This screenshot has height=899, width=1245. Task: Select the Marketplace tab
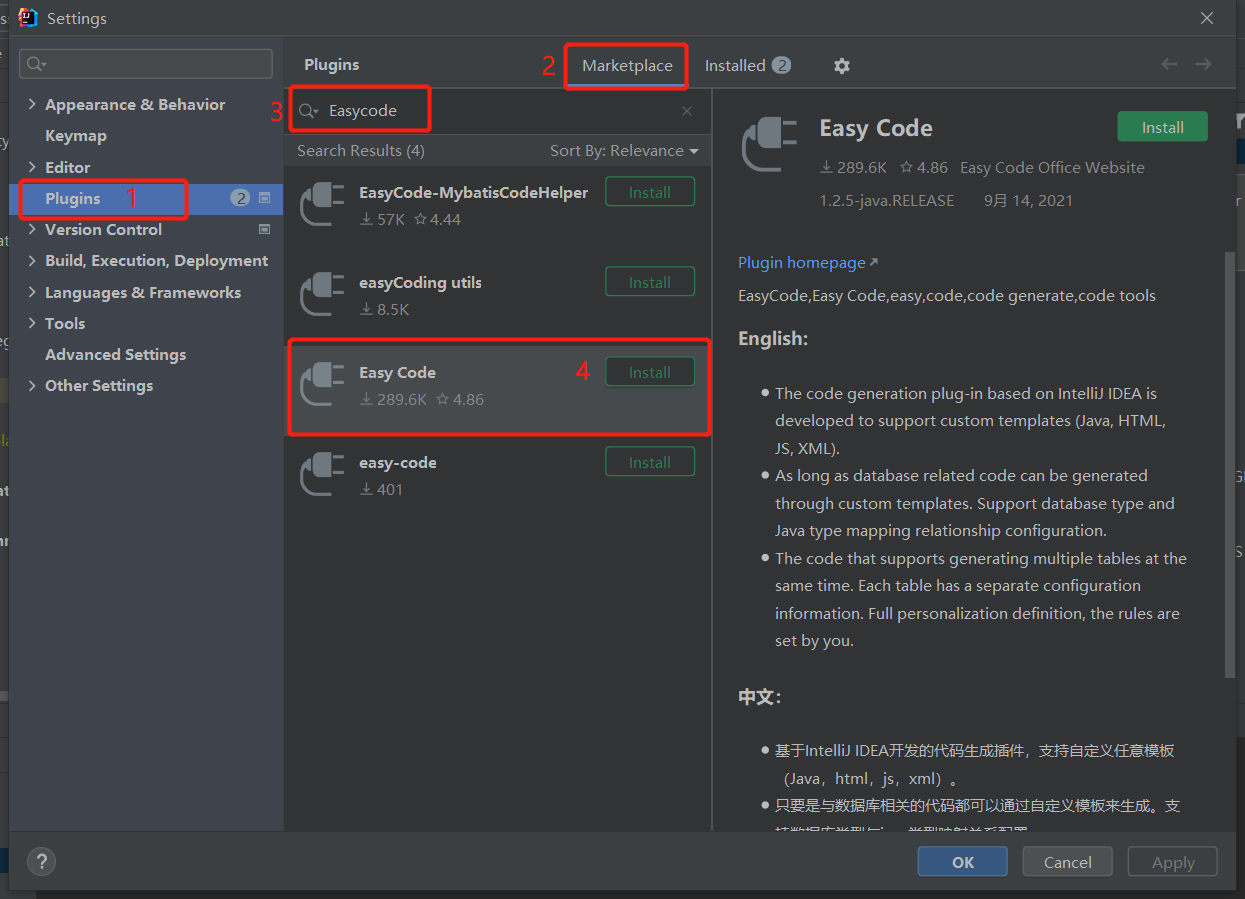point(625,65)
